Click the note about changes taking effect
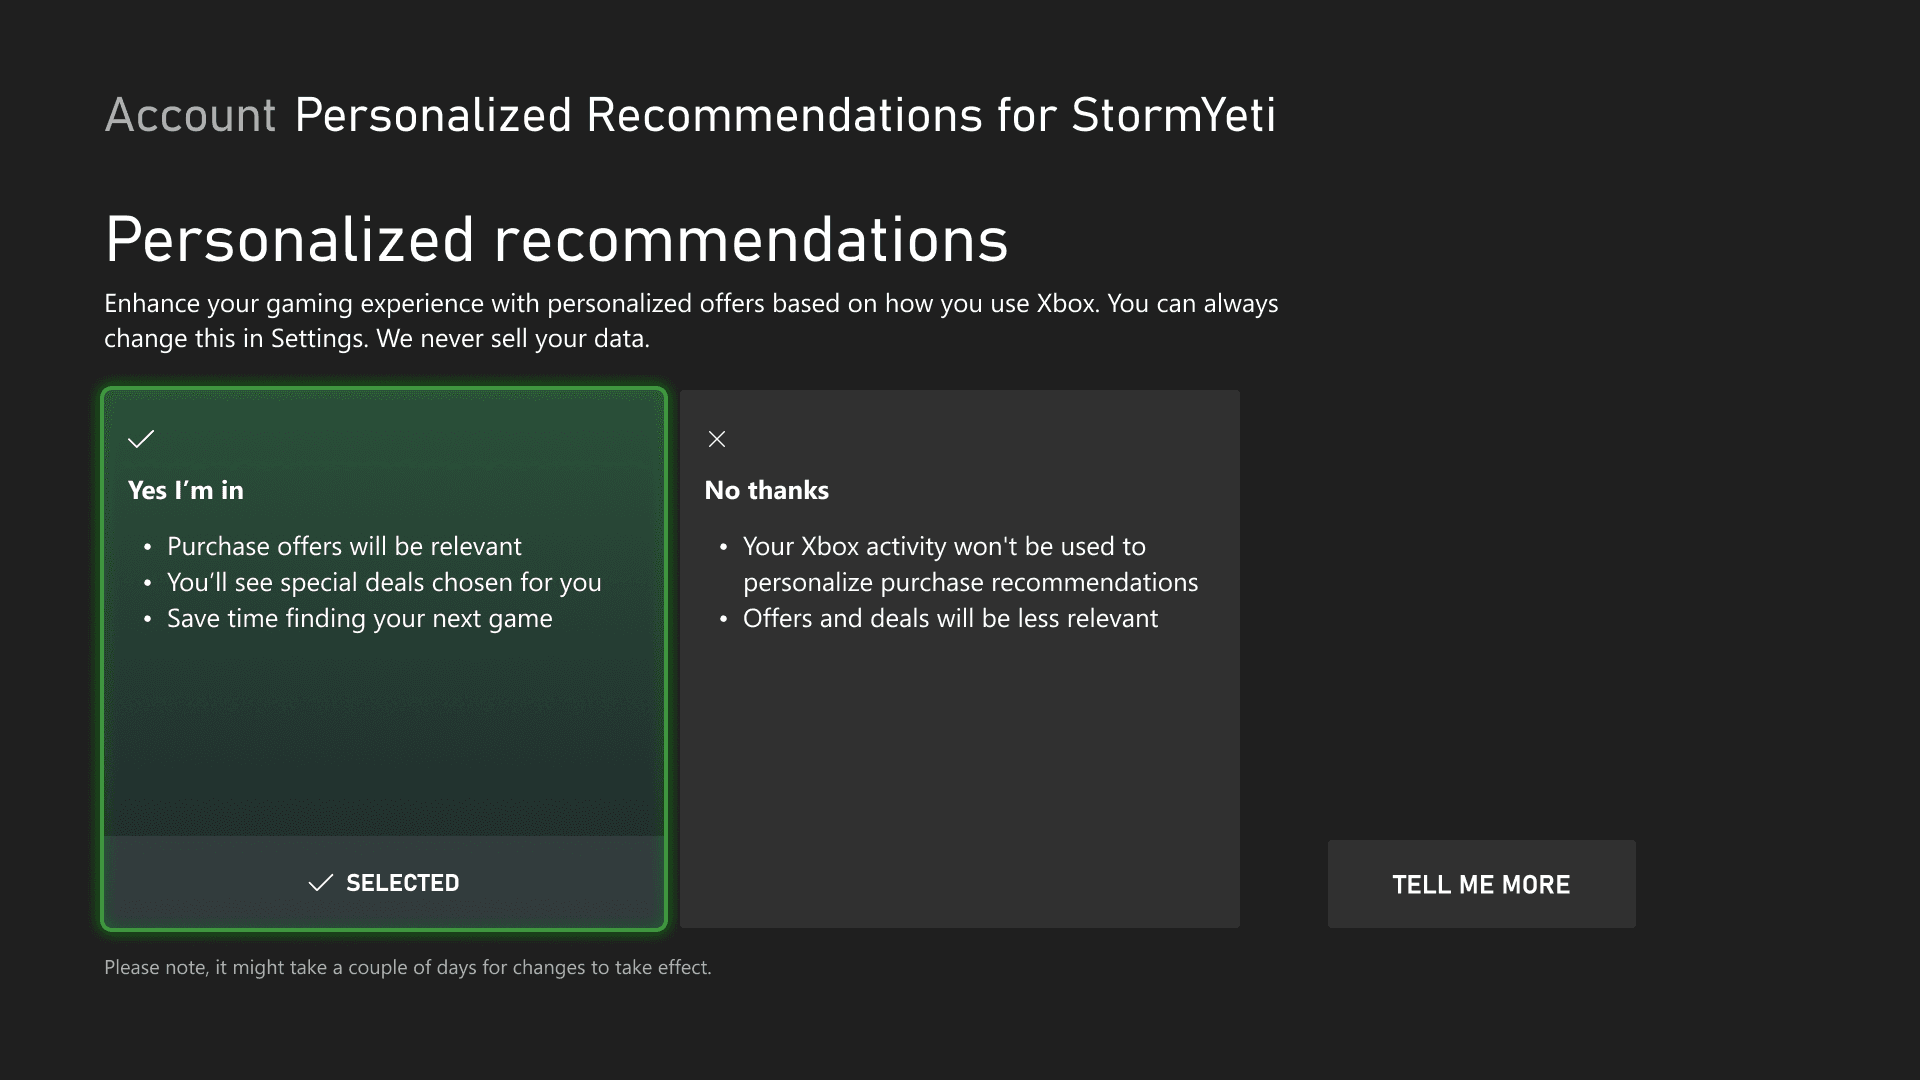This screenshot has width=1920, height=1080. pos(408,967)
